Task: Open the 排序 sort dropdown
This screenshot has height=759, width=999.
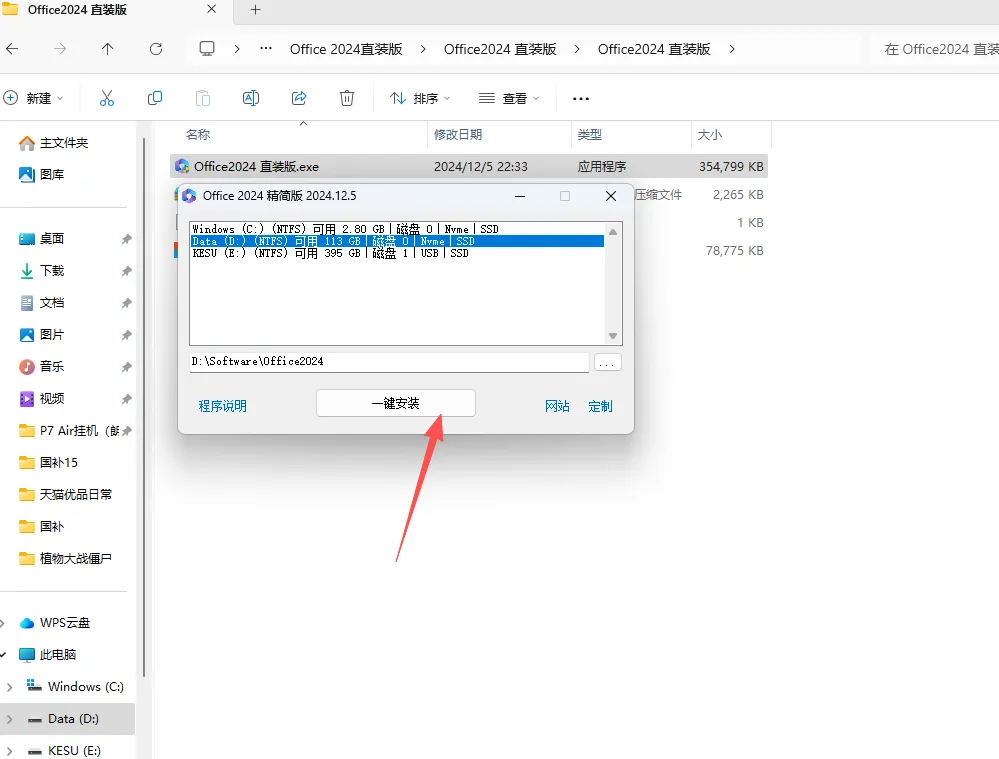Action: [420, 98]
